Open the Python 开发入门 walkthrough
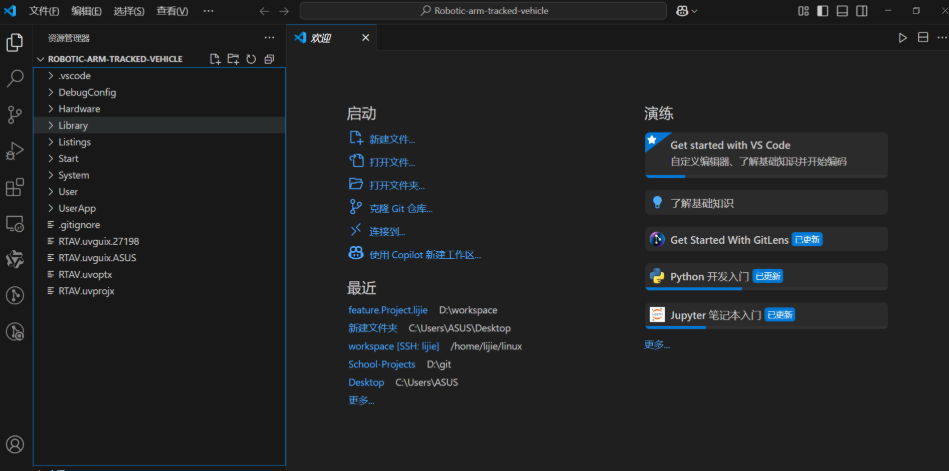This screenshot has height=471, width=949. [766, 277]
